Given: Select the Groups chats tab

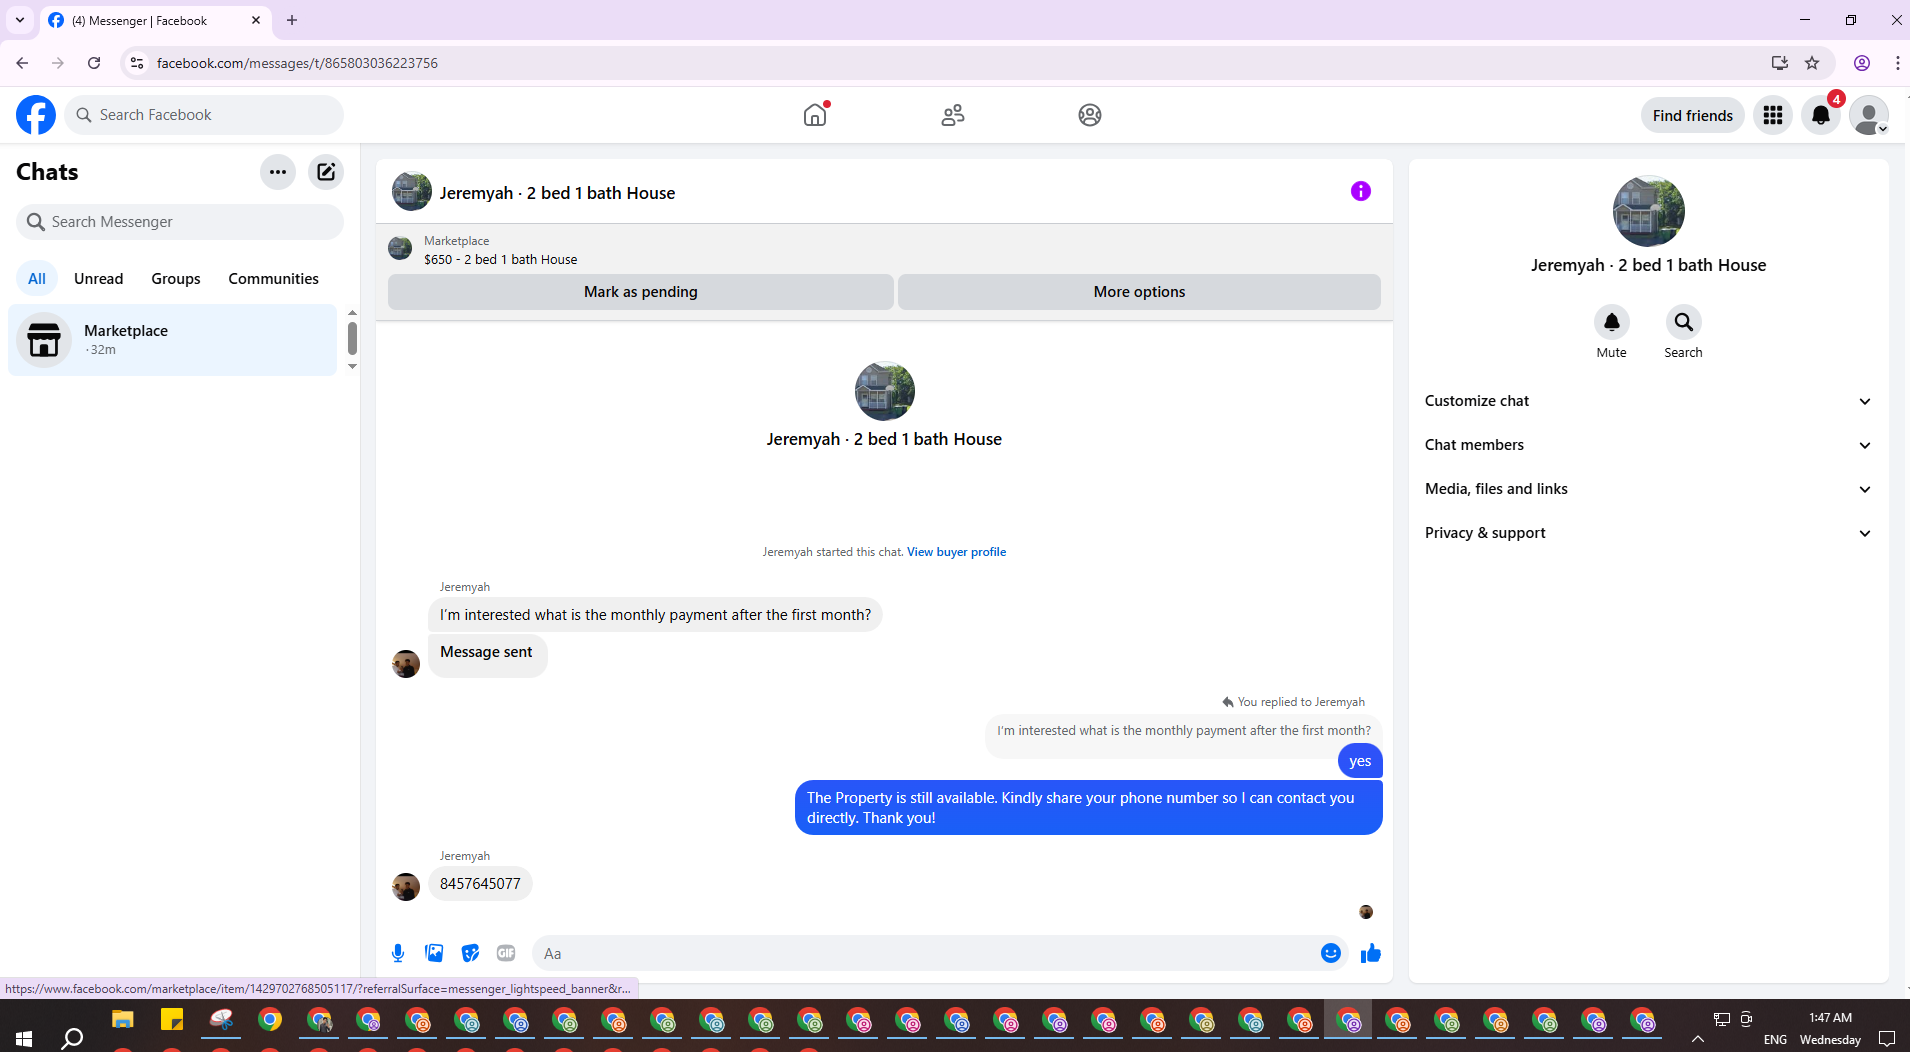Looking at the screenshot, I should pyautogui.click(x=176, y=279).
